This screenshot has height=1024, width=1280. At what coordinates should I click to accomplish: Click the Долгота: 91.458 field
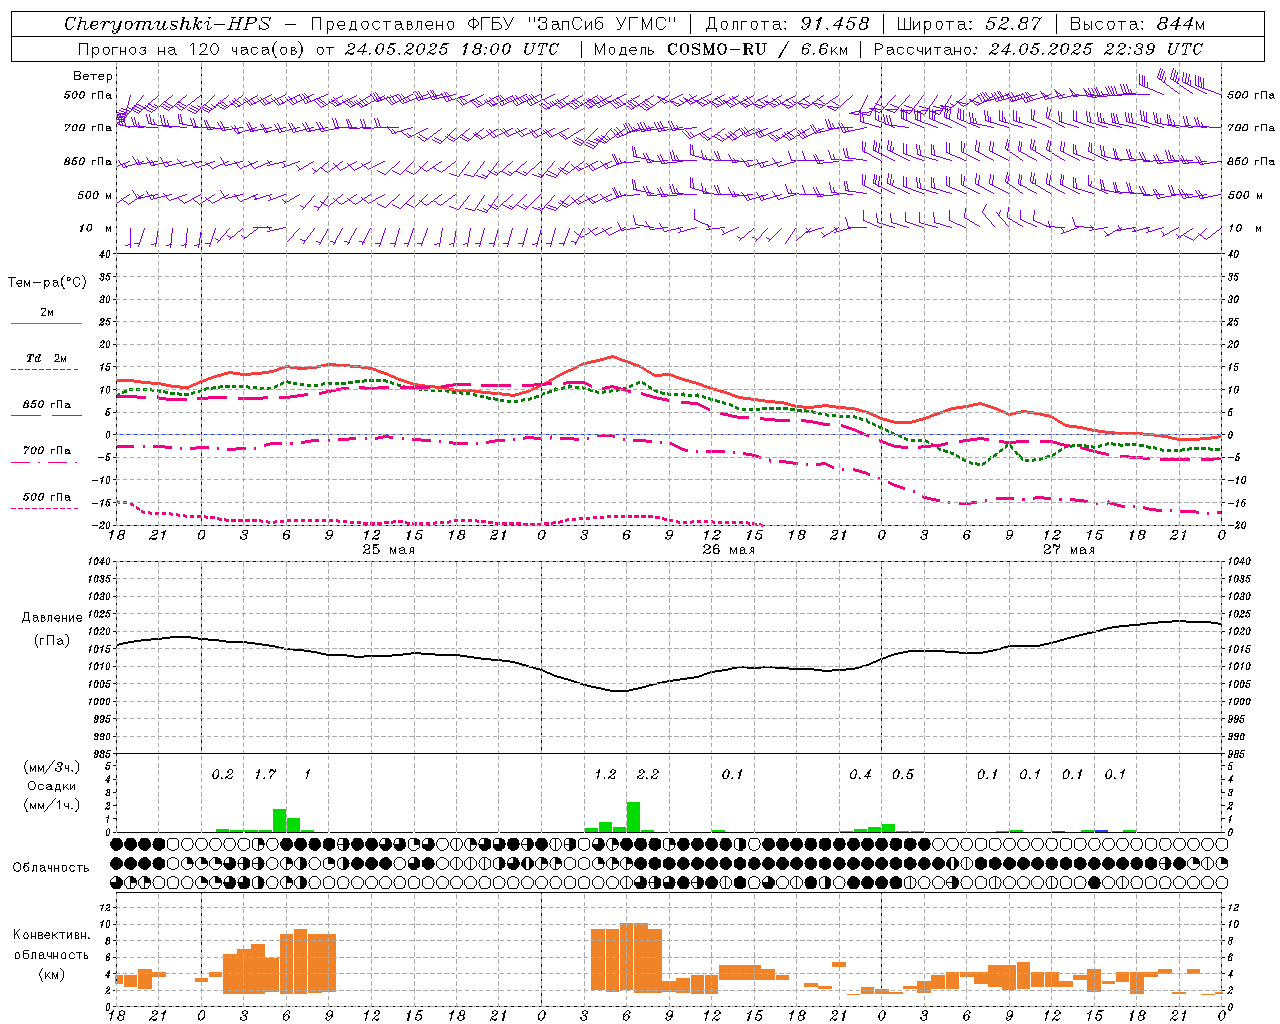click(788, 24)
